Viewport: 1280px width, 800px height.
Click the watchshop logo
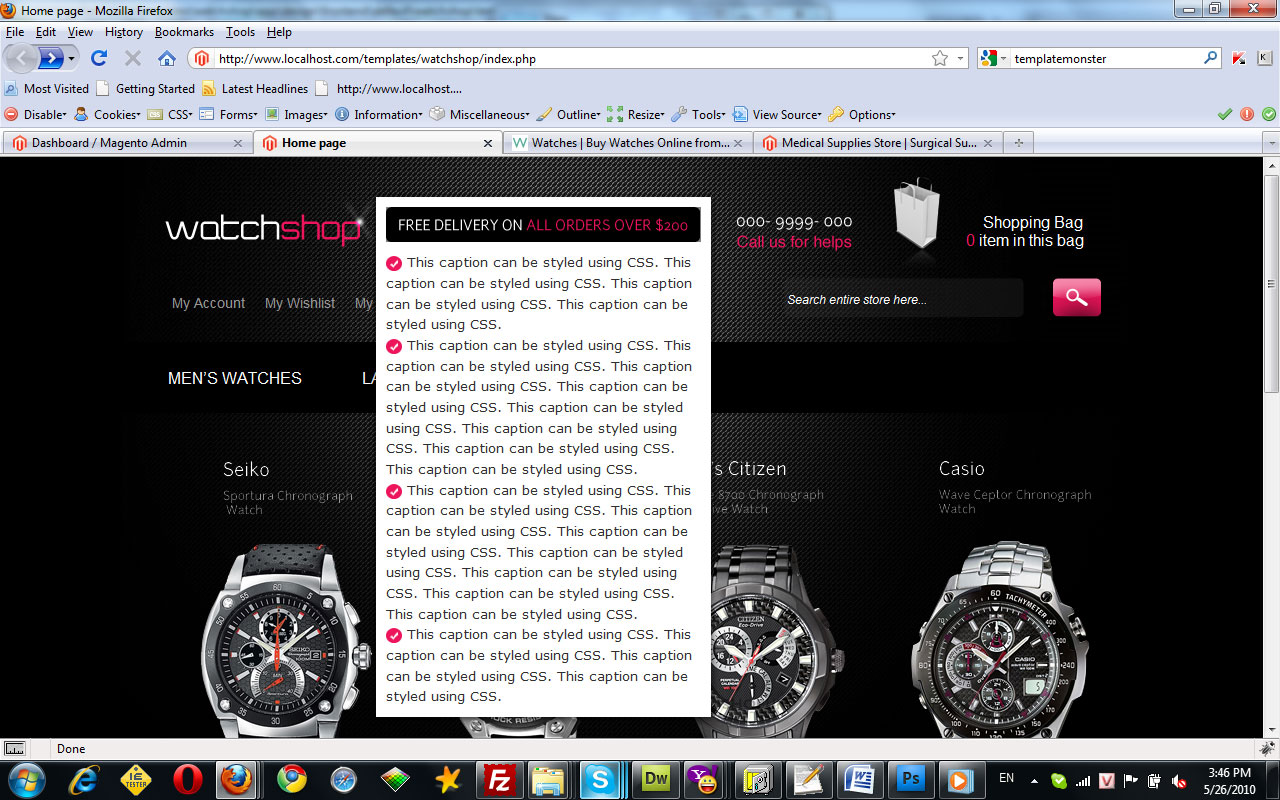[264, 228]
